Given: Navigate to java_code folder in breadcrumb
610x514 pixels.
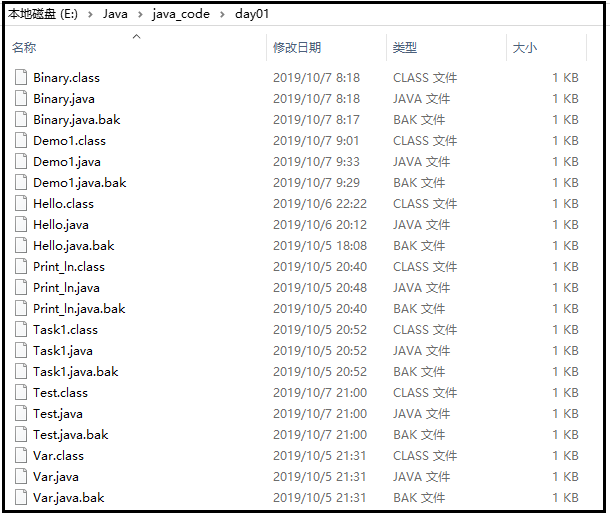Looking at the screenshot, I should tap(181, 14).
